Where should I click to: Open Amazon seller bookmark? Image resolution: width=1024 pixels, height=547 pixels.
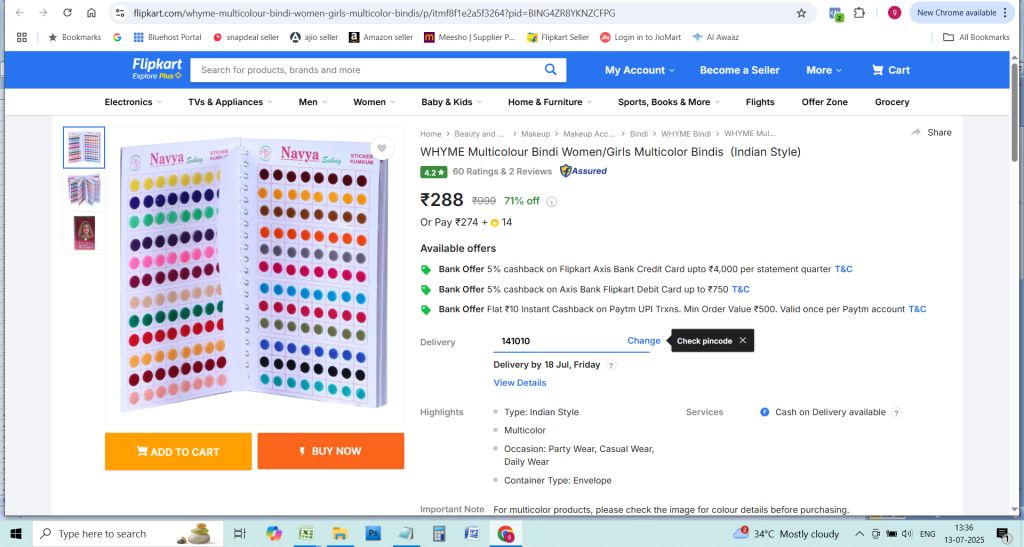click(x=381, y=37)
